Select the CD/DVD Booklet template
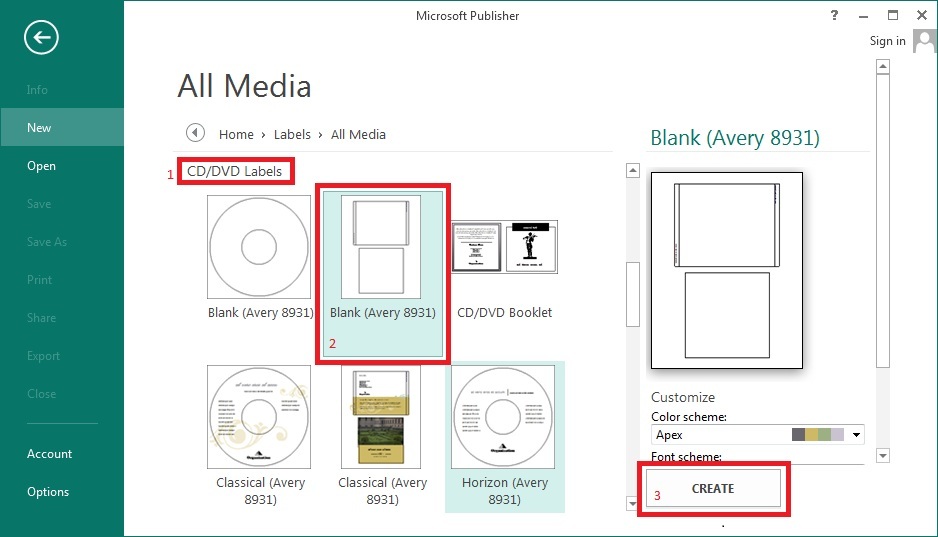Screen dimensions: 938x537 504,247
